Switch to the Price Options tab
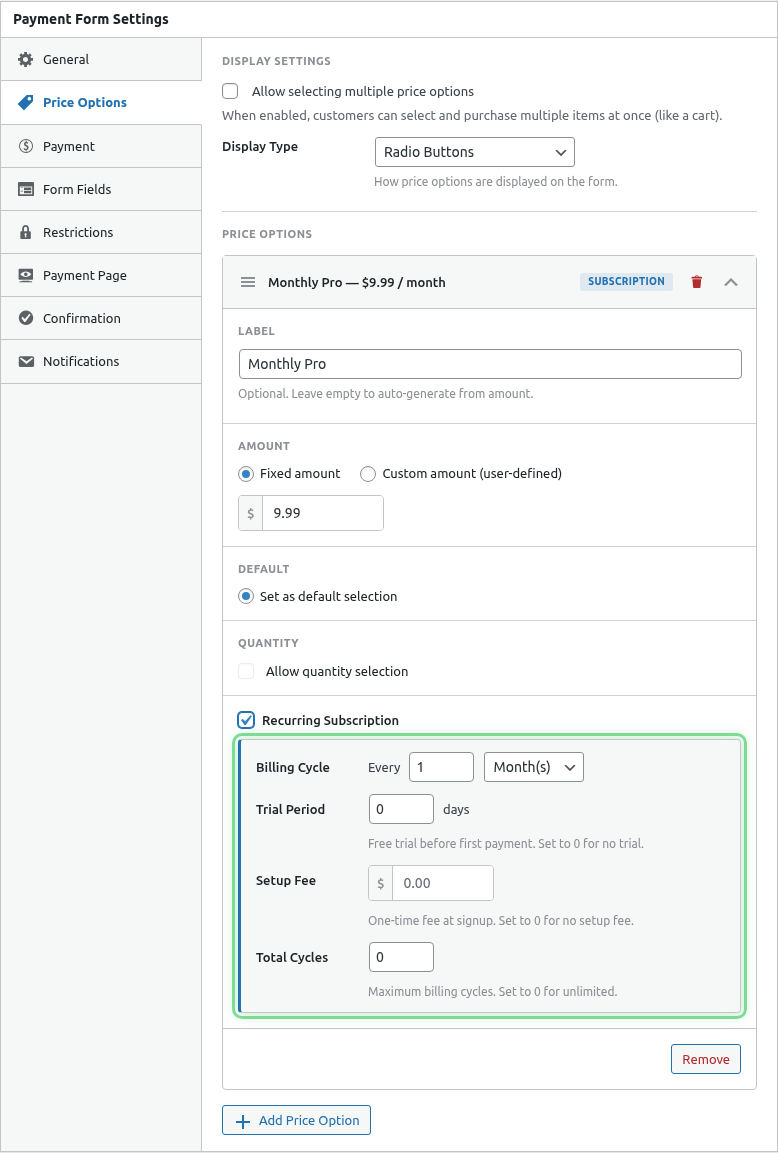 [x=84, y=102]
